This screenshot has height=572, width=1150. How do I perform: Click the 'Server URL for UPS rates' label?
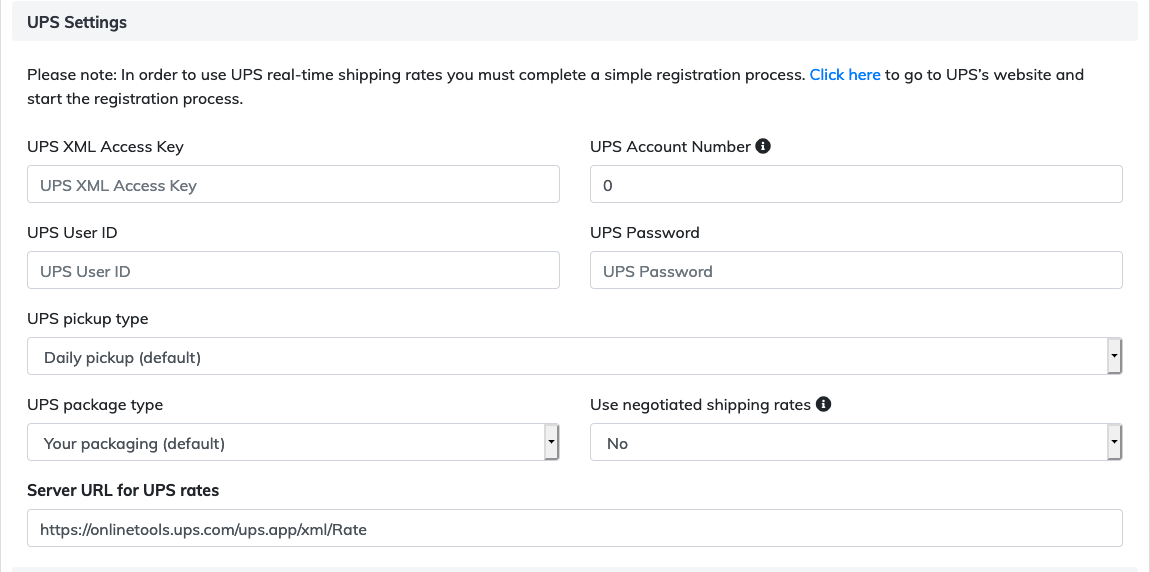123,490
